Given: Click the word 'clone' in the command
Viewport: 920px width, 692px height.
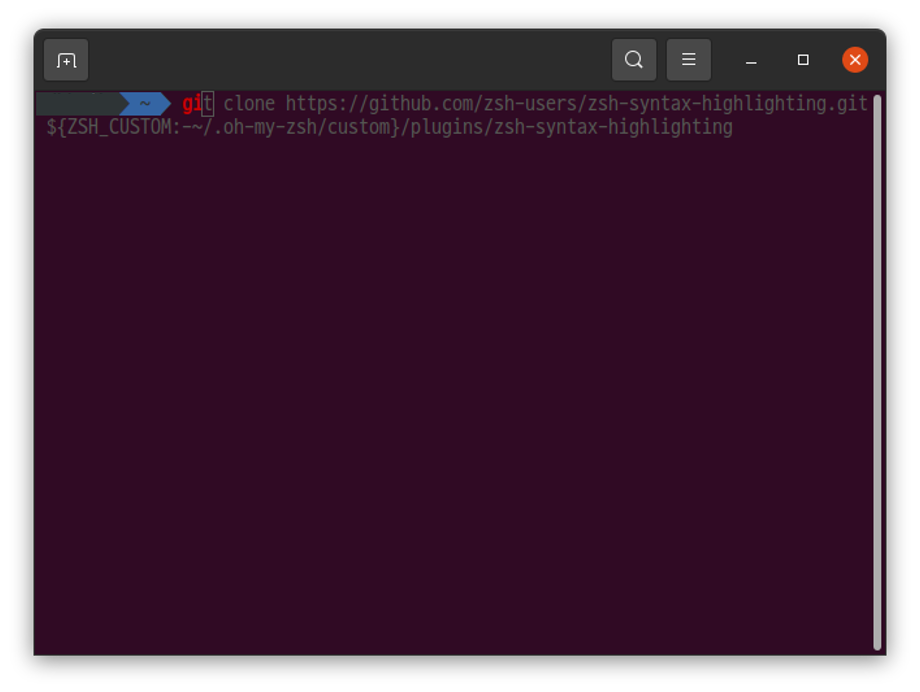Looking at the screenshot, I should [249, 104].
